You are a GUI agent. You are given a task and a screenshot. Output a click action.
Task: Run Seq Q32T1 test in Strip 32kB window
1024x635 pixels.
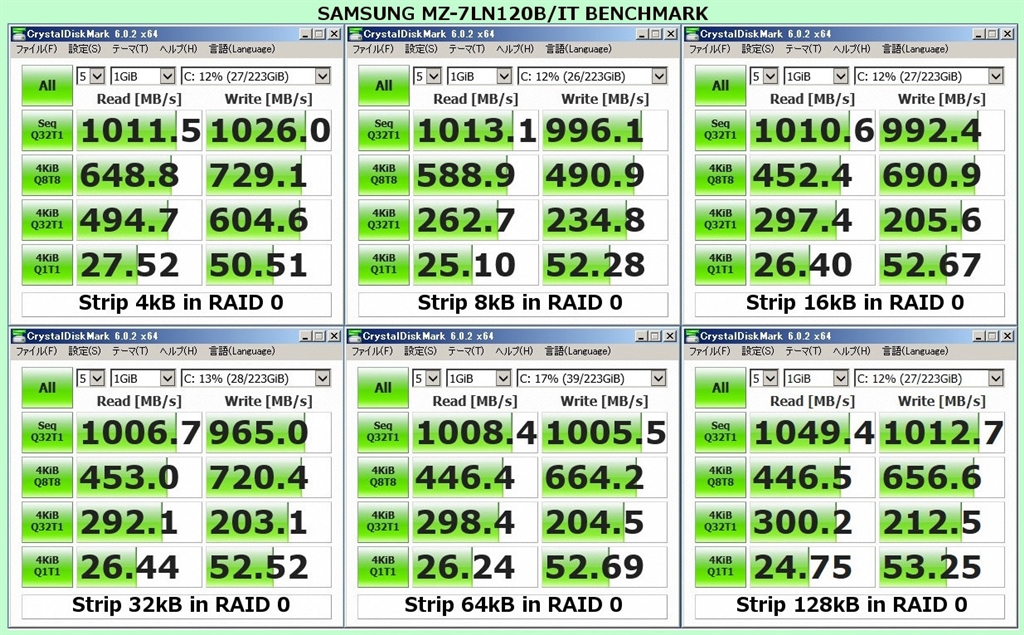[47, 432]
